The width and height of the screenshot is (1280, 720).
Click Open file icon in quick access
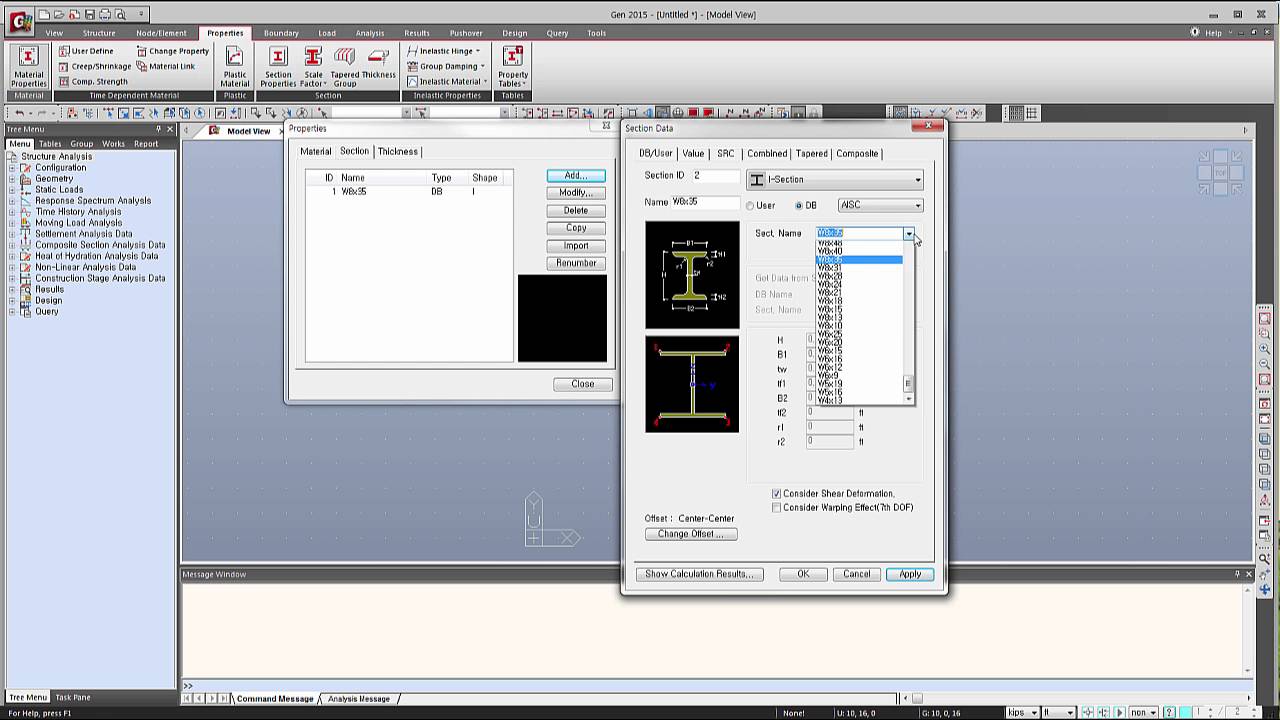pos(60,15)
